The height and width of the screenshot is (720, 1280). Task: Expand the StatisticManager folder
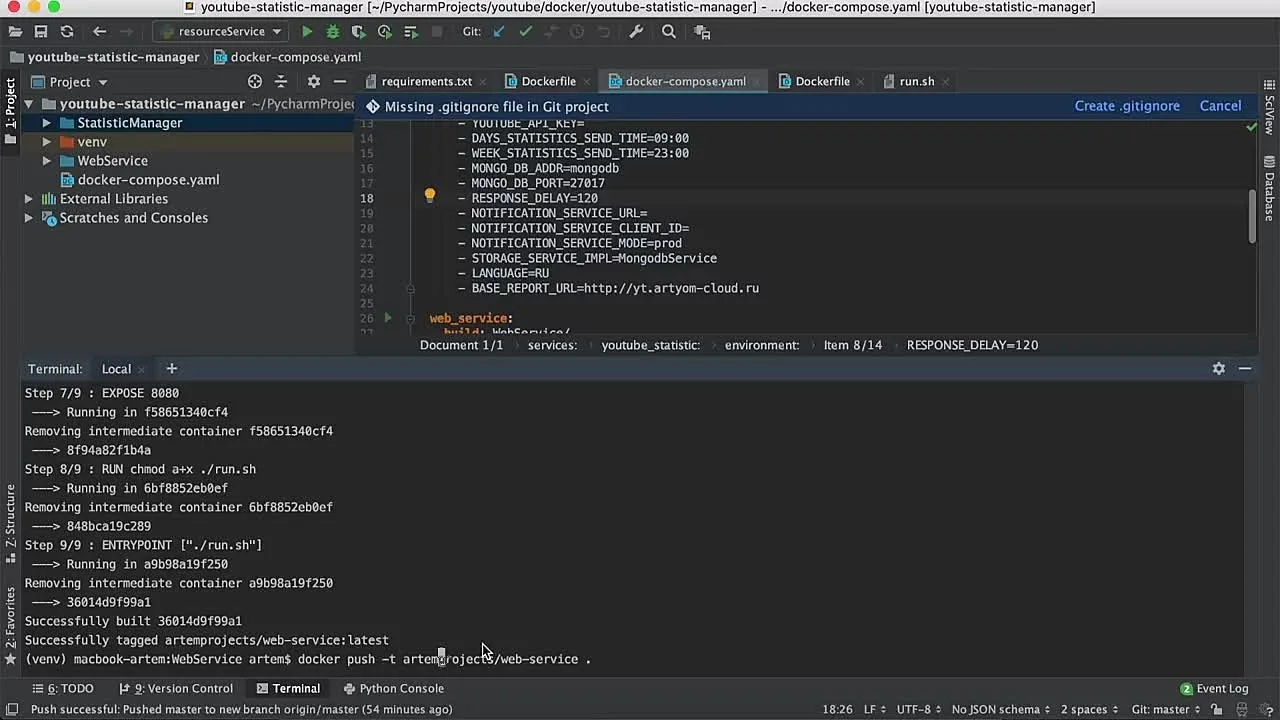pos(46,123)
